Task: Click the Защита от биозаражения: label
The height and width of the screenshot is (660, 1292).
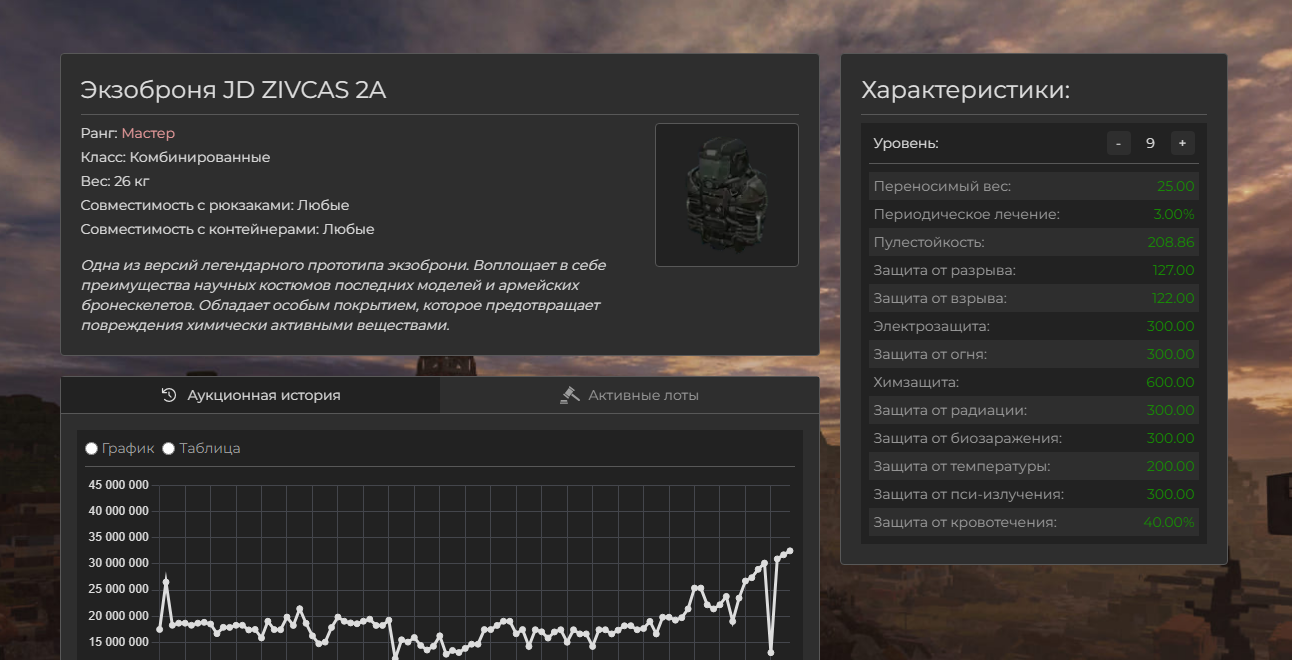Action: point(968,438)
